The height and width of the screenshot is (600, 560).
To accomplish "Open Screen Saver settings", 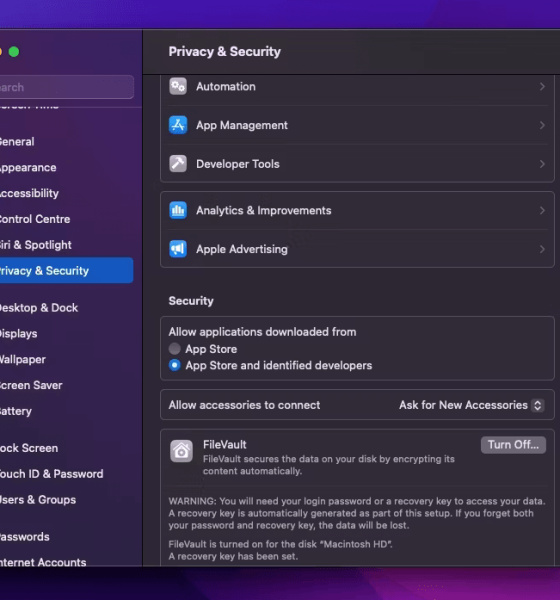I will coord(31,385).
